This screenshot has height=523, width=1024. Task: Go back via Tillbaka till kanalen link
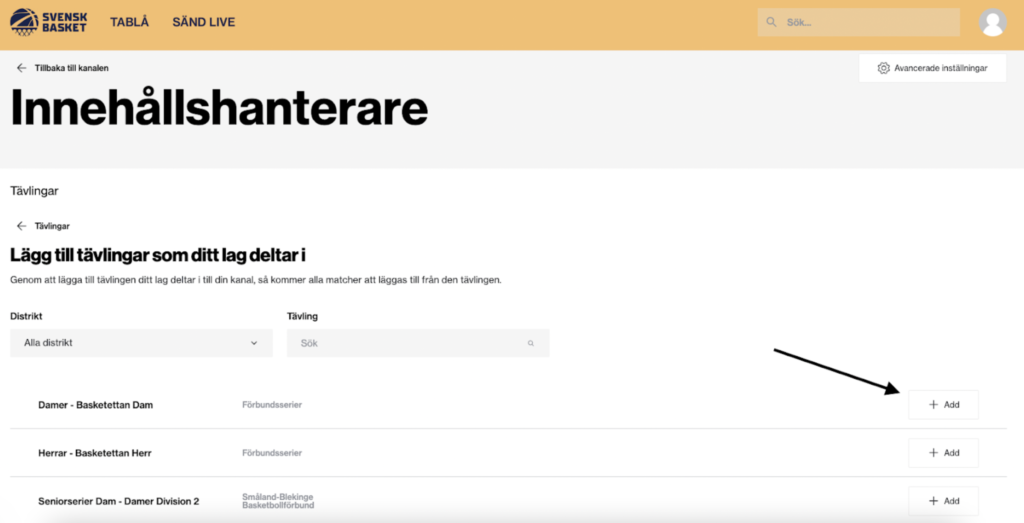coord(71,68)
